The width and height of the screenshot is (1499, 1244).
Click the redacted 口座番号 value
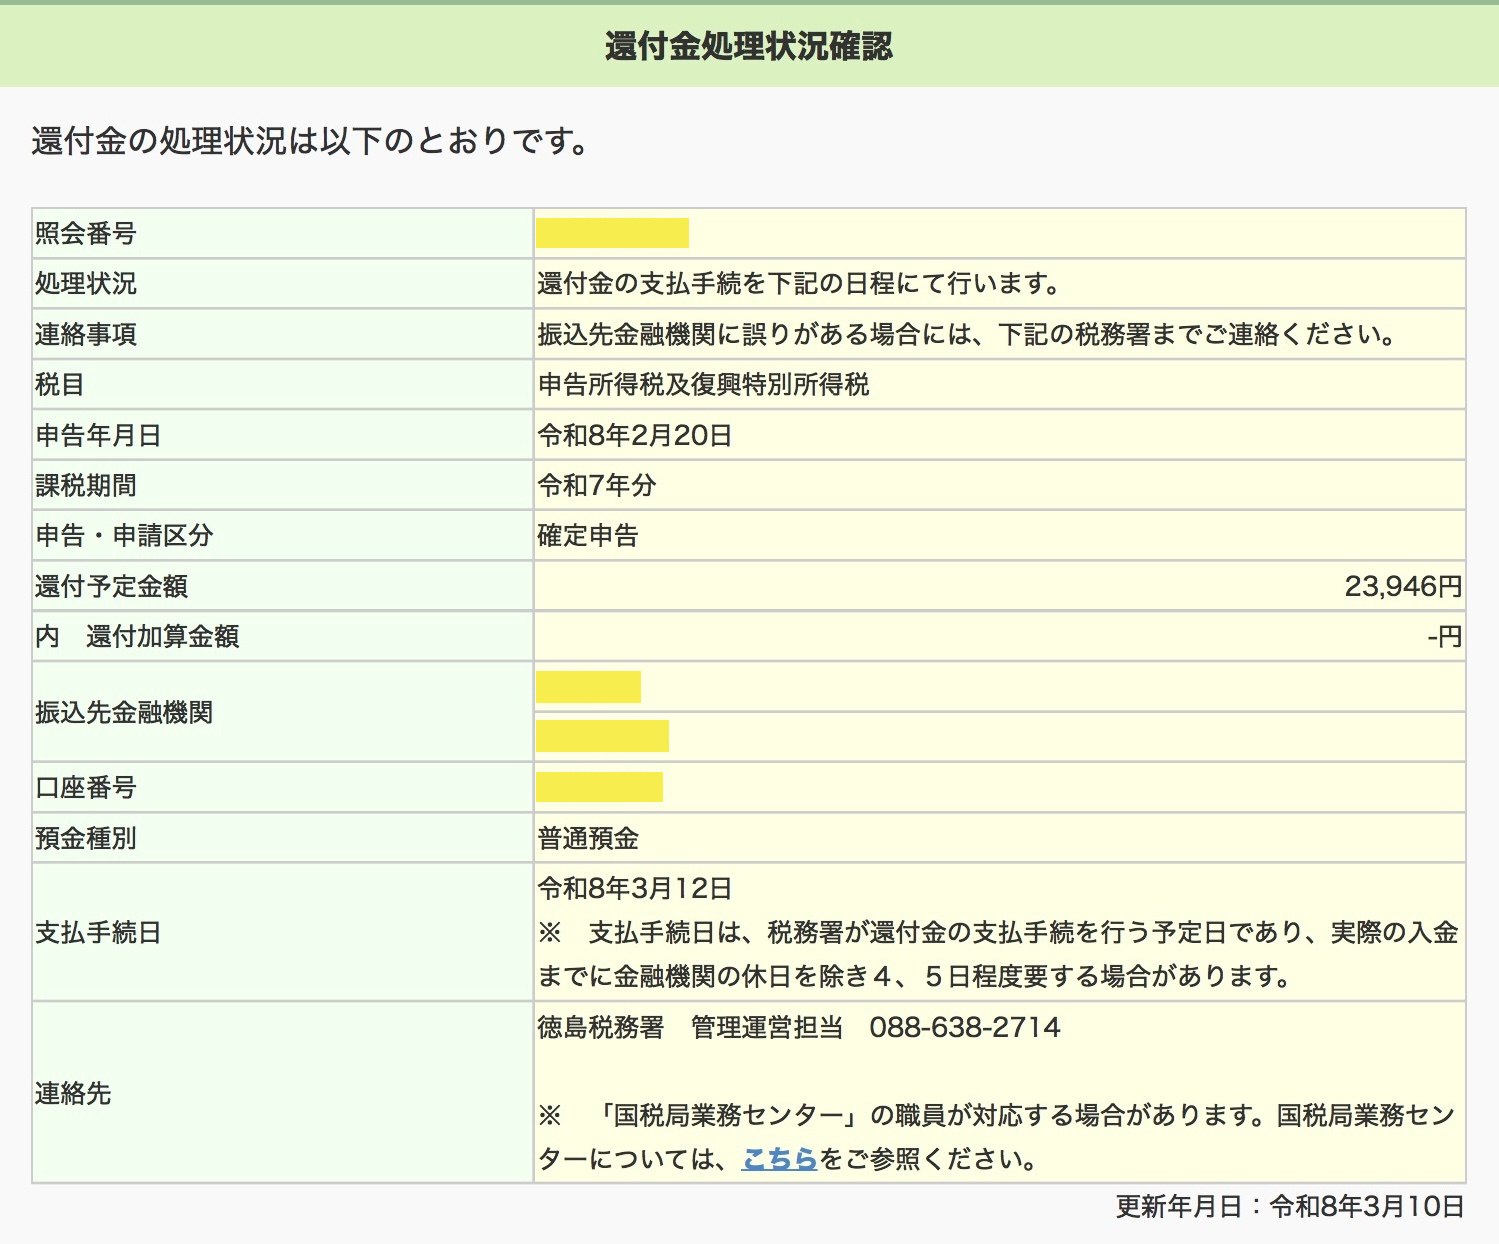click(x=599, y=787)
